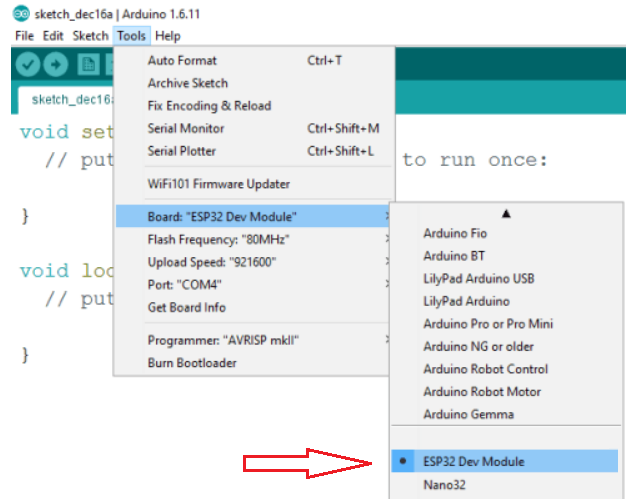Select the sketch_dec16a editor tab

[67, 99]
